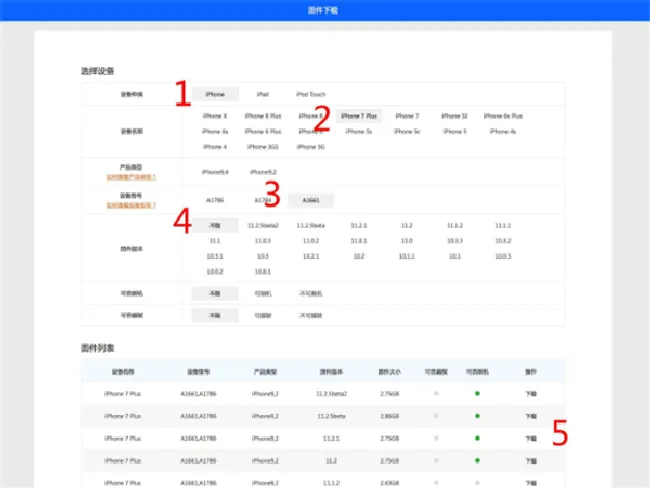Choose iPhone X in device names

215,116
